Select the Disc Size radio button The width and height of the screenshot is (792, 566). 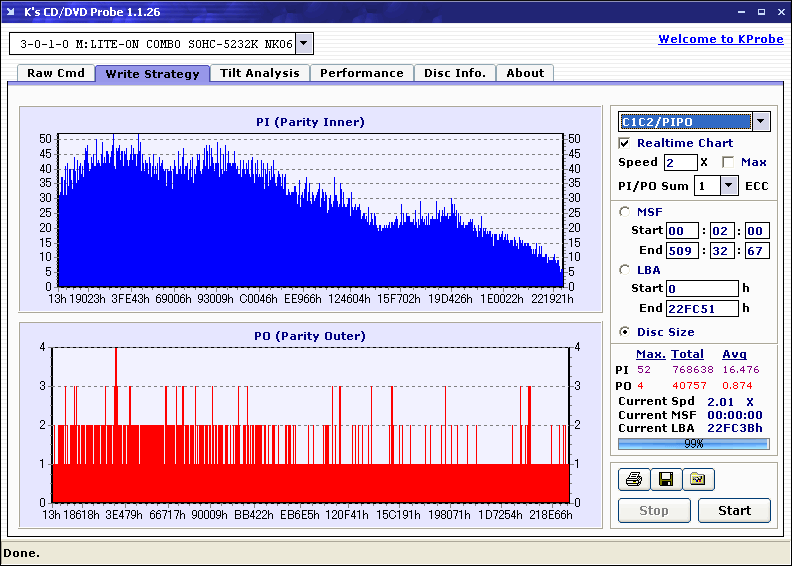click(625, 332)
